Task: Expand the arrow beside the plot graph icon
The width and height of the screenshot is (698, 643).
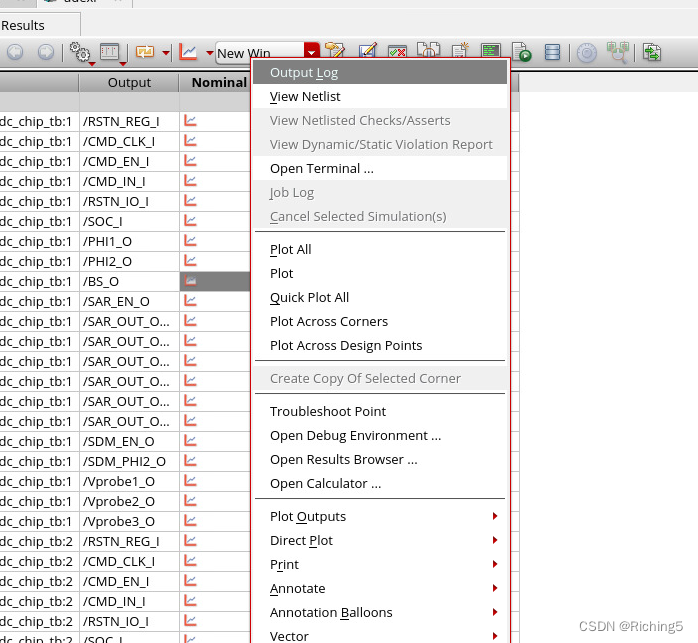Action: click(x=209, y=53)
